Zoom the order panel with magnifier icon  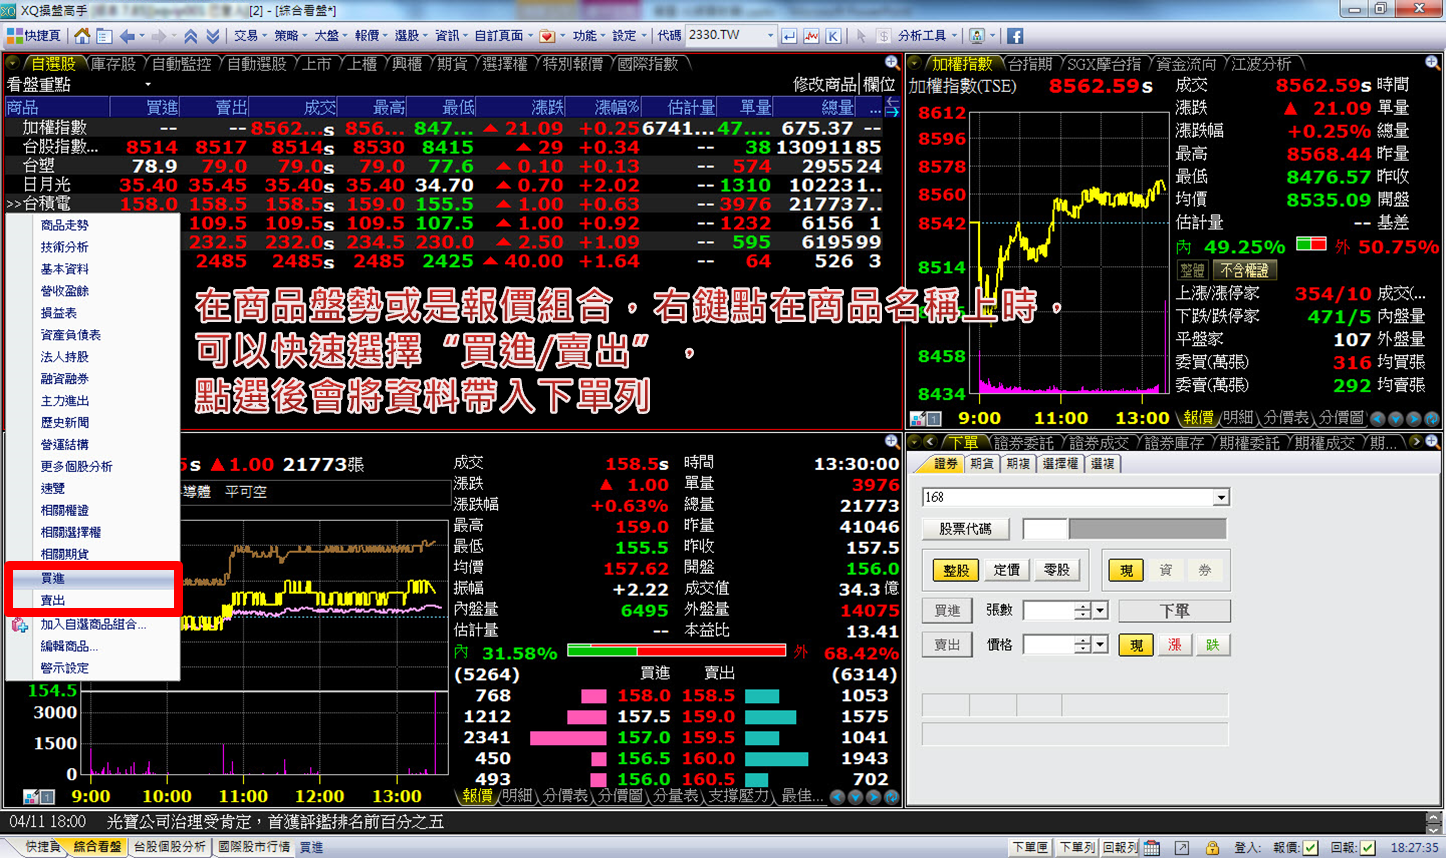coord(1432,442)
